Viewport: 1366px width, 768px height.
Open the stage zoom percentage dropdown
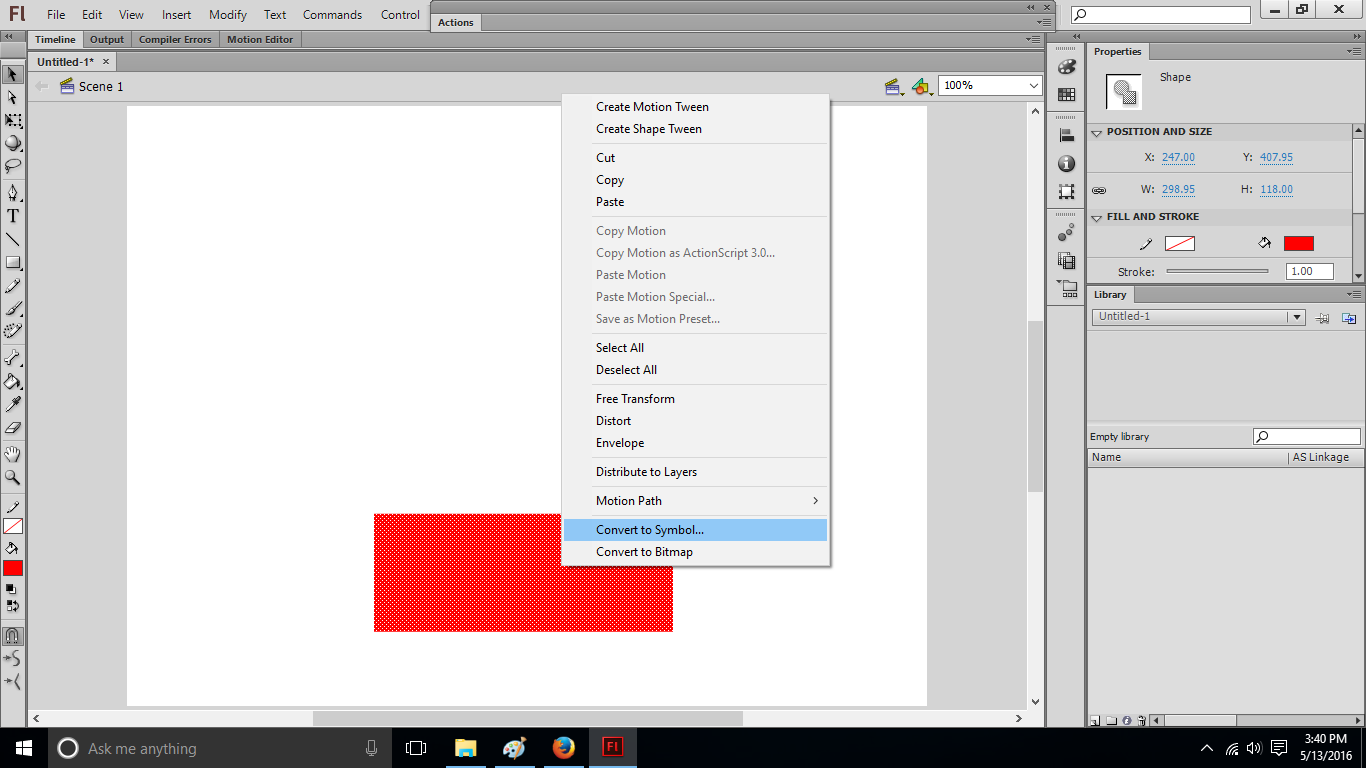coord(1034,86)
